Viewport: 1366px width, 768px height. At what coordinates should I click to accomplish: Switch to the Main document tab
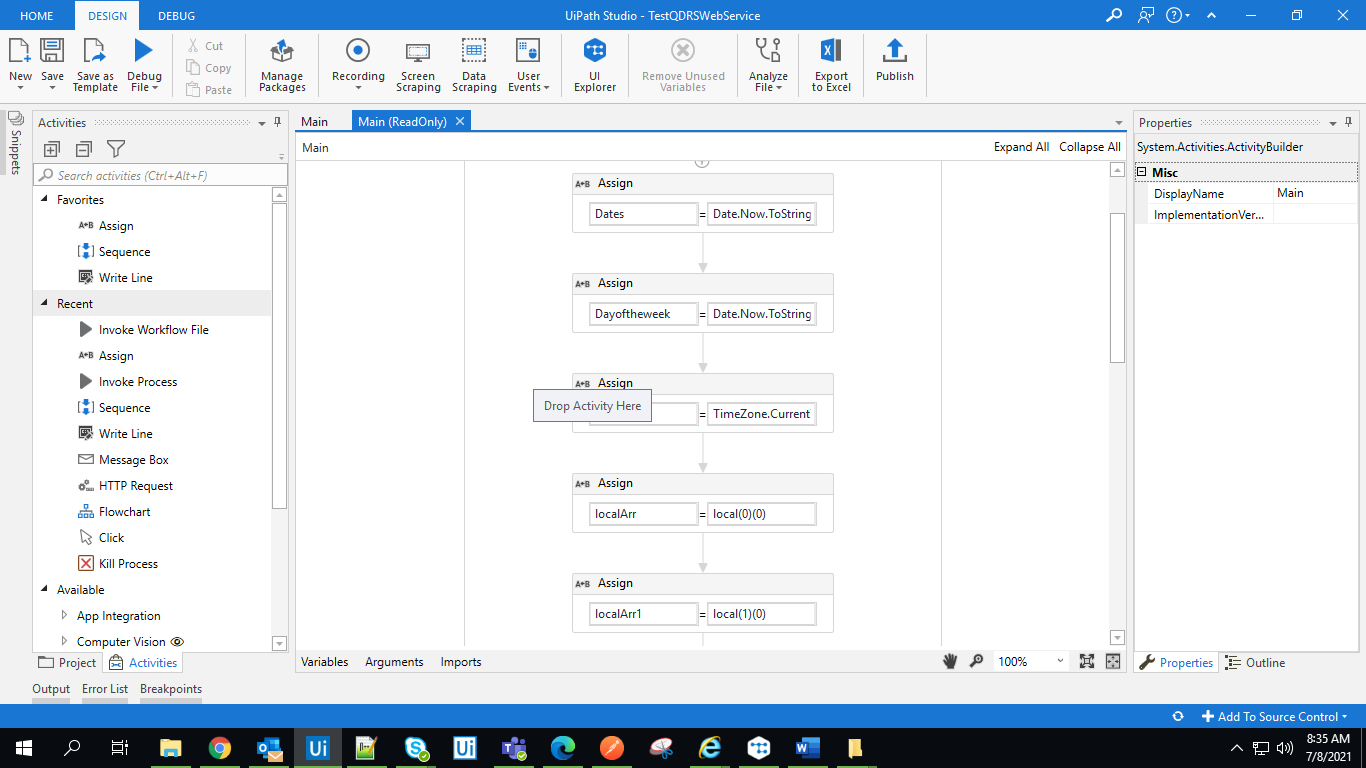[315, 122]
